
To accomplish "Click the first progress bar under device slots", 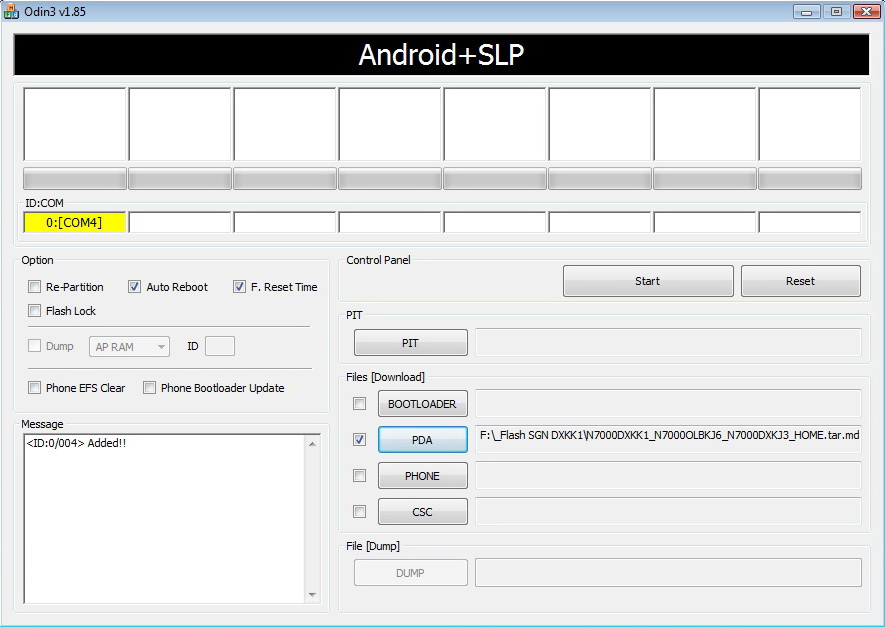I will point(75,178).
